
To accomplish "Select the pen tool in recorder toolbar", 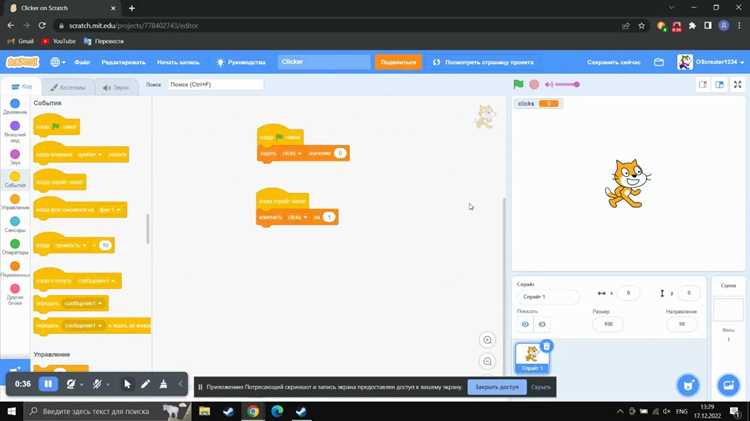I will [145, 384].
